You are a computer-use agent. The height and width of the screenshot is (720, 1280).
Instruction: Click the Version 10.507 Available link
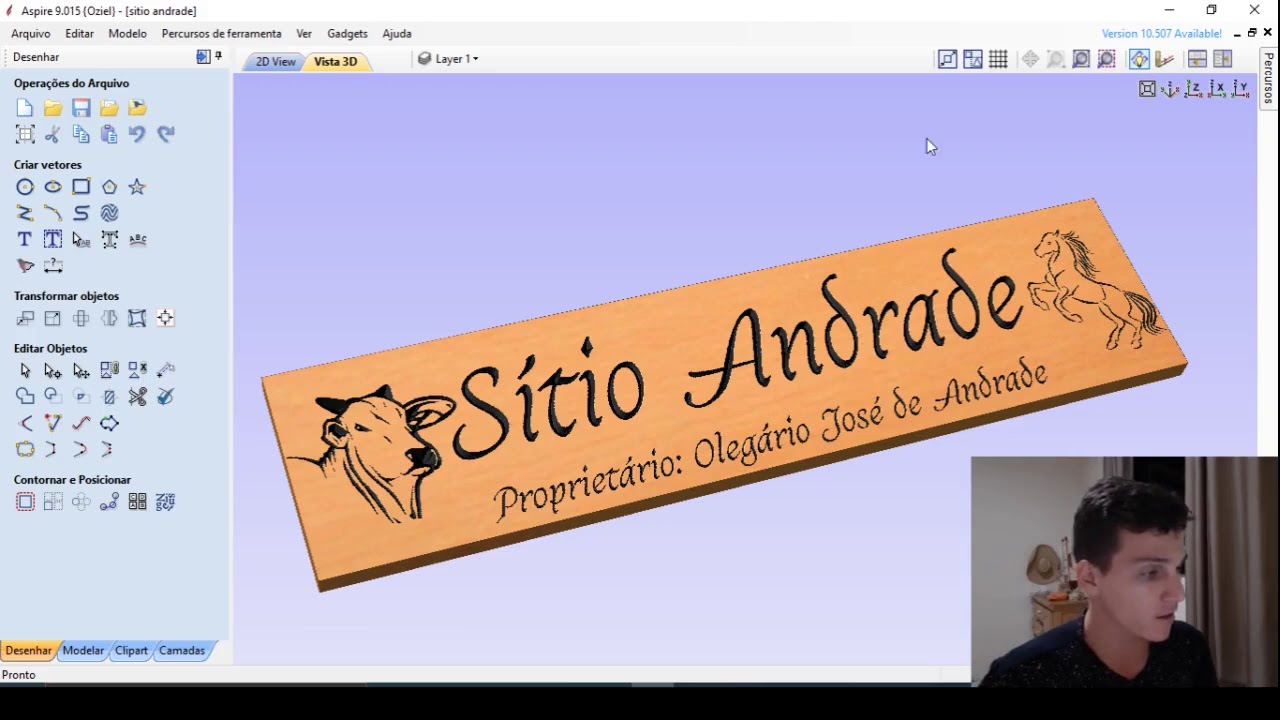tap(1162, 34)
